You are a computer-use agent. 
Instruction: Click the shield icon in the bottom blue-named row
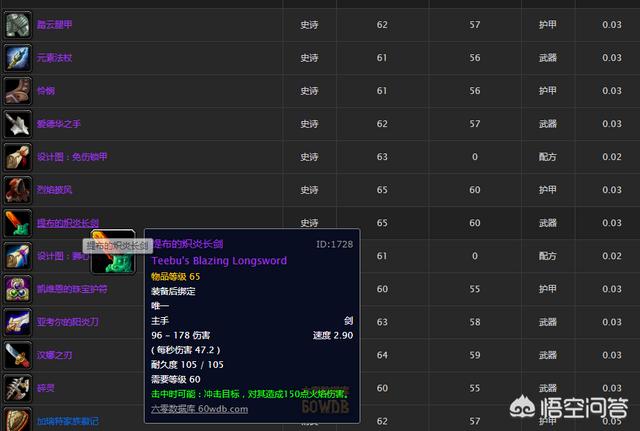coord(18,419)
